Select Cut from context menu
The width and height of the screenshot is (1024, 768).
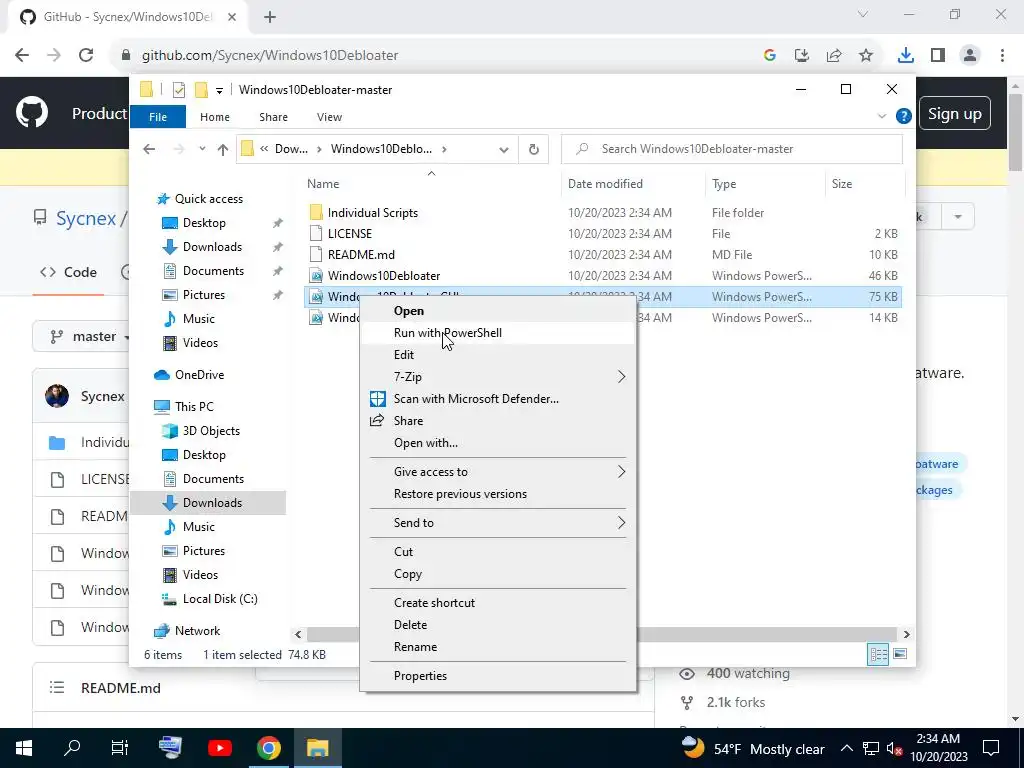403,552
